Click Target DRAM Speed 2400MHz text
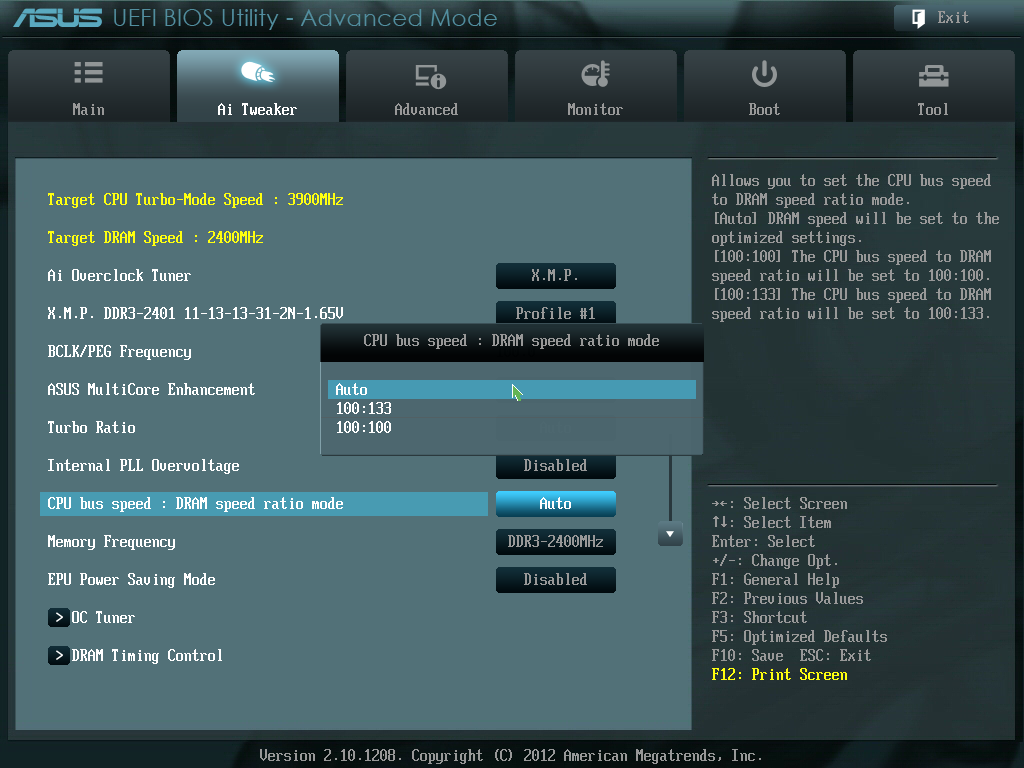 click(x=155, y=237)
